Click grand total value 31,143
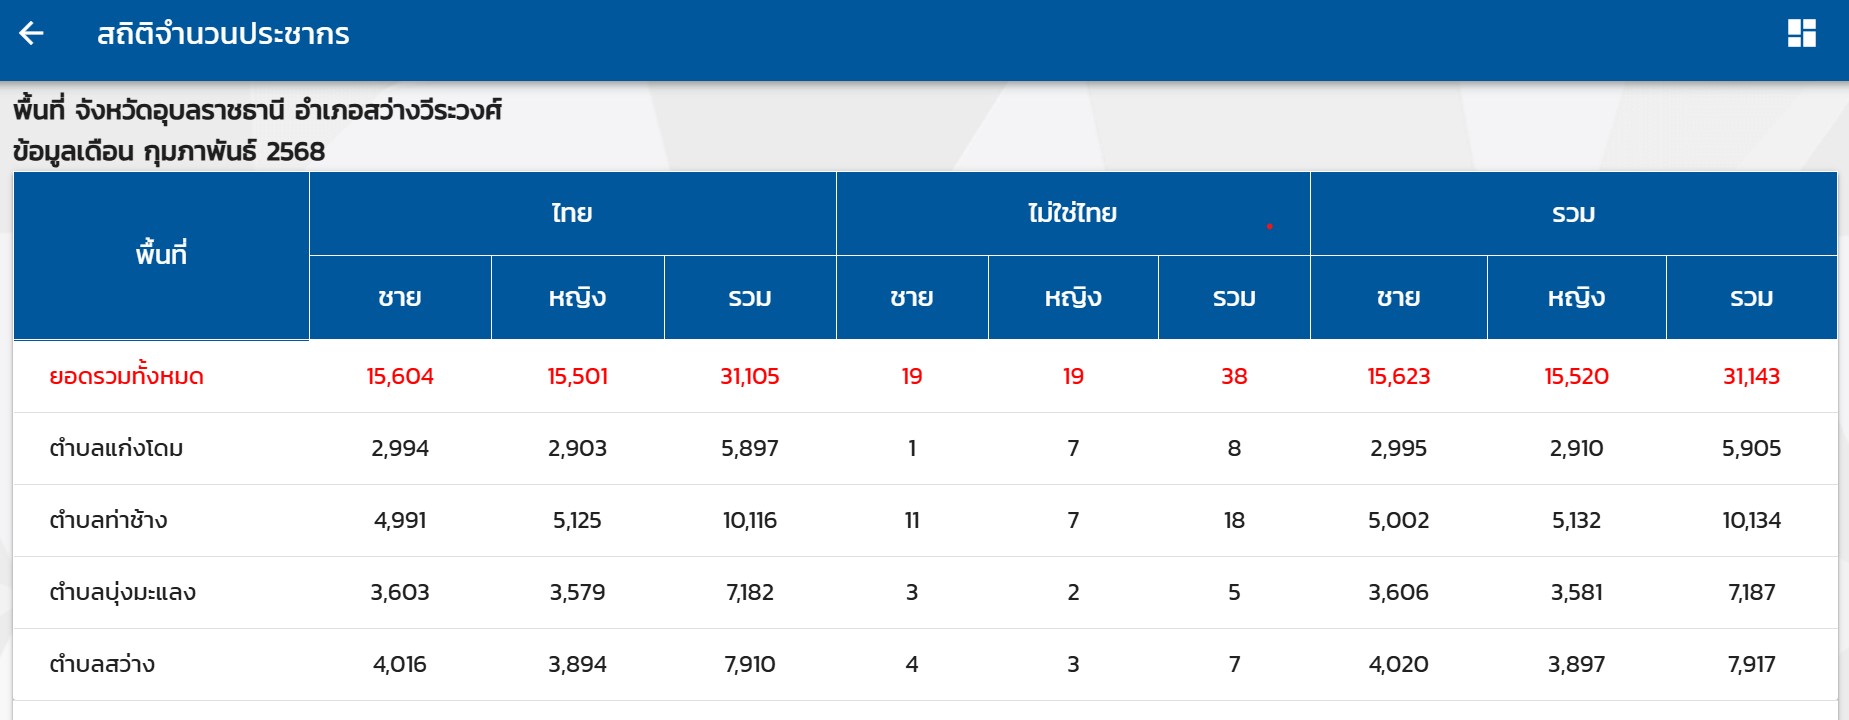 click(1751, 377)
